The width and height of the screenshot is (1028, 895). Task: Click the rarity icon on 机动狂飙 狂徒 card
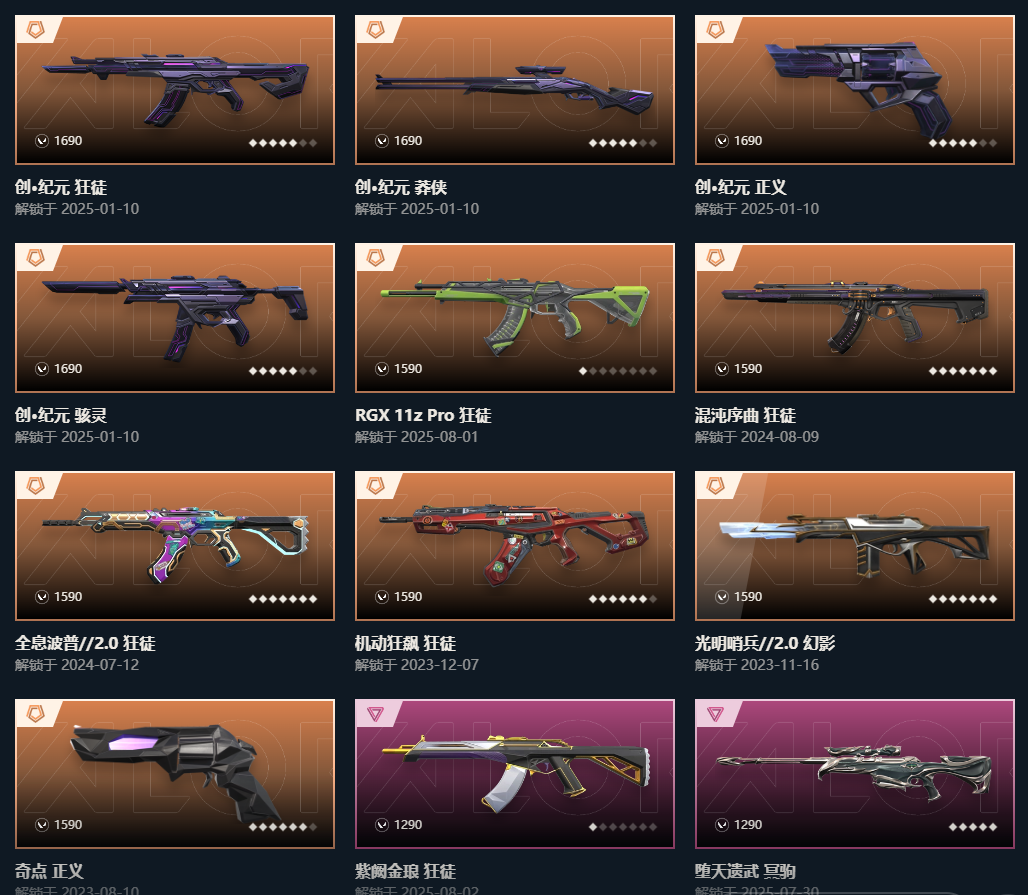click(x=375, y=486)
